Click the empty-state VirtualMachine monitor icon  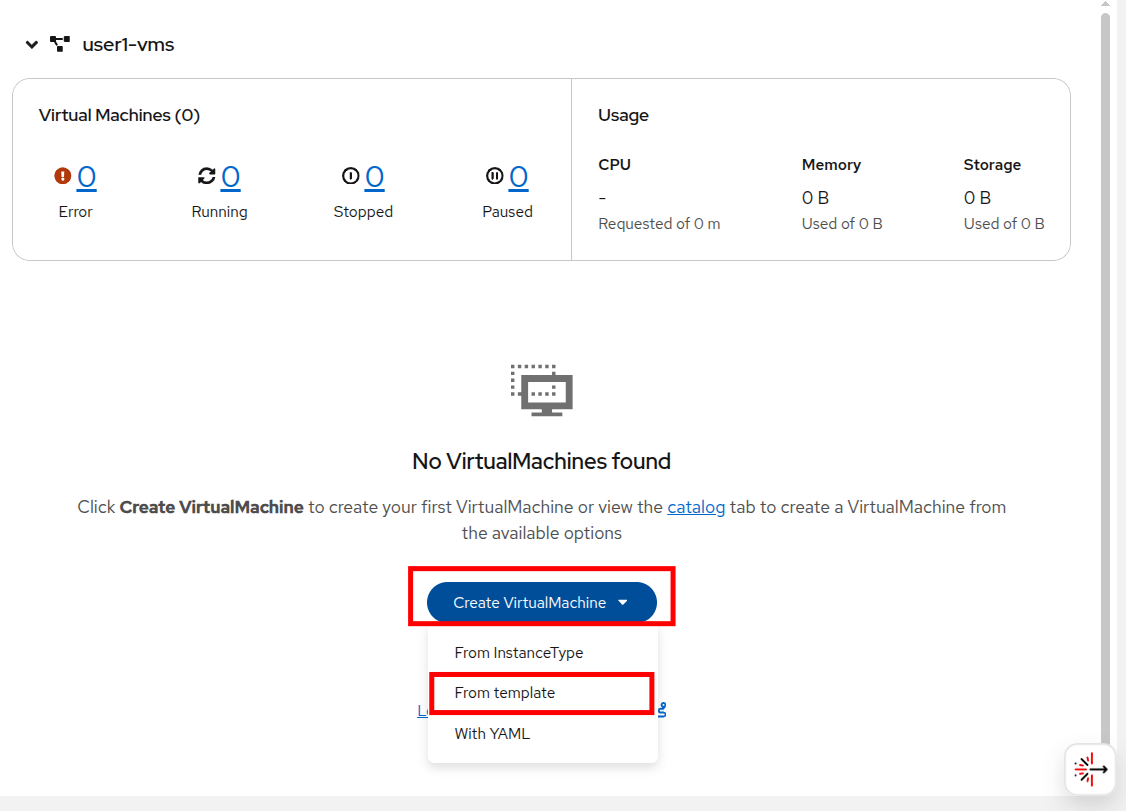point(541,390)
